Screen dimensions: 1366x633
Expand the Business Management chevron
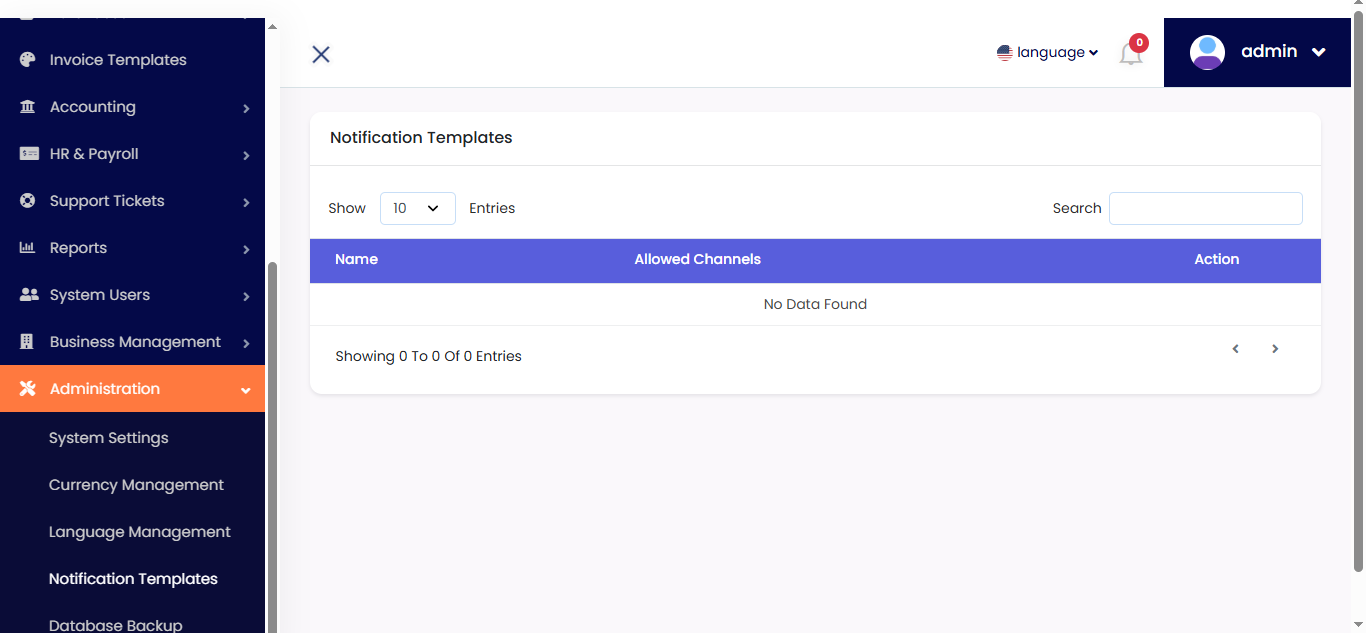[246, 343]
